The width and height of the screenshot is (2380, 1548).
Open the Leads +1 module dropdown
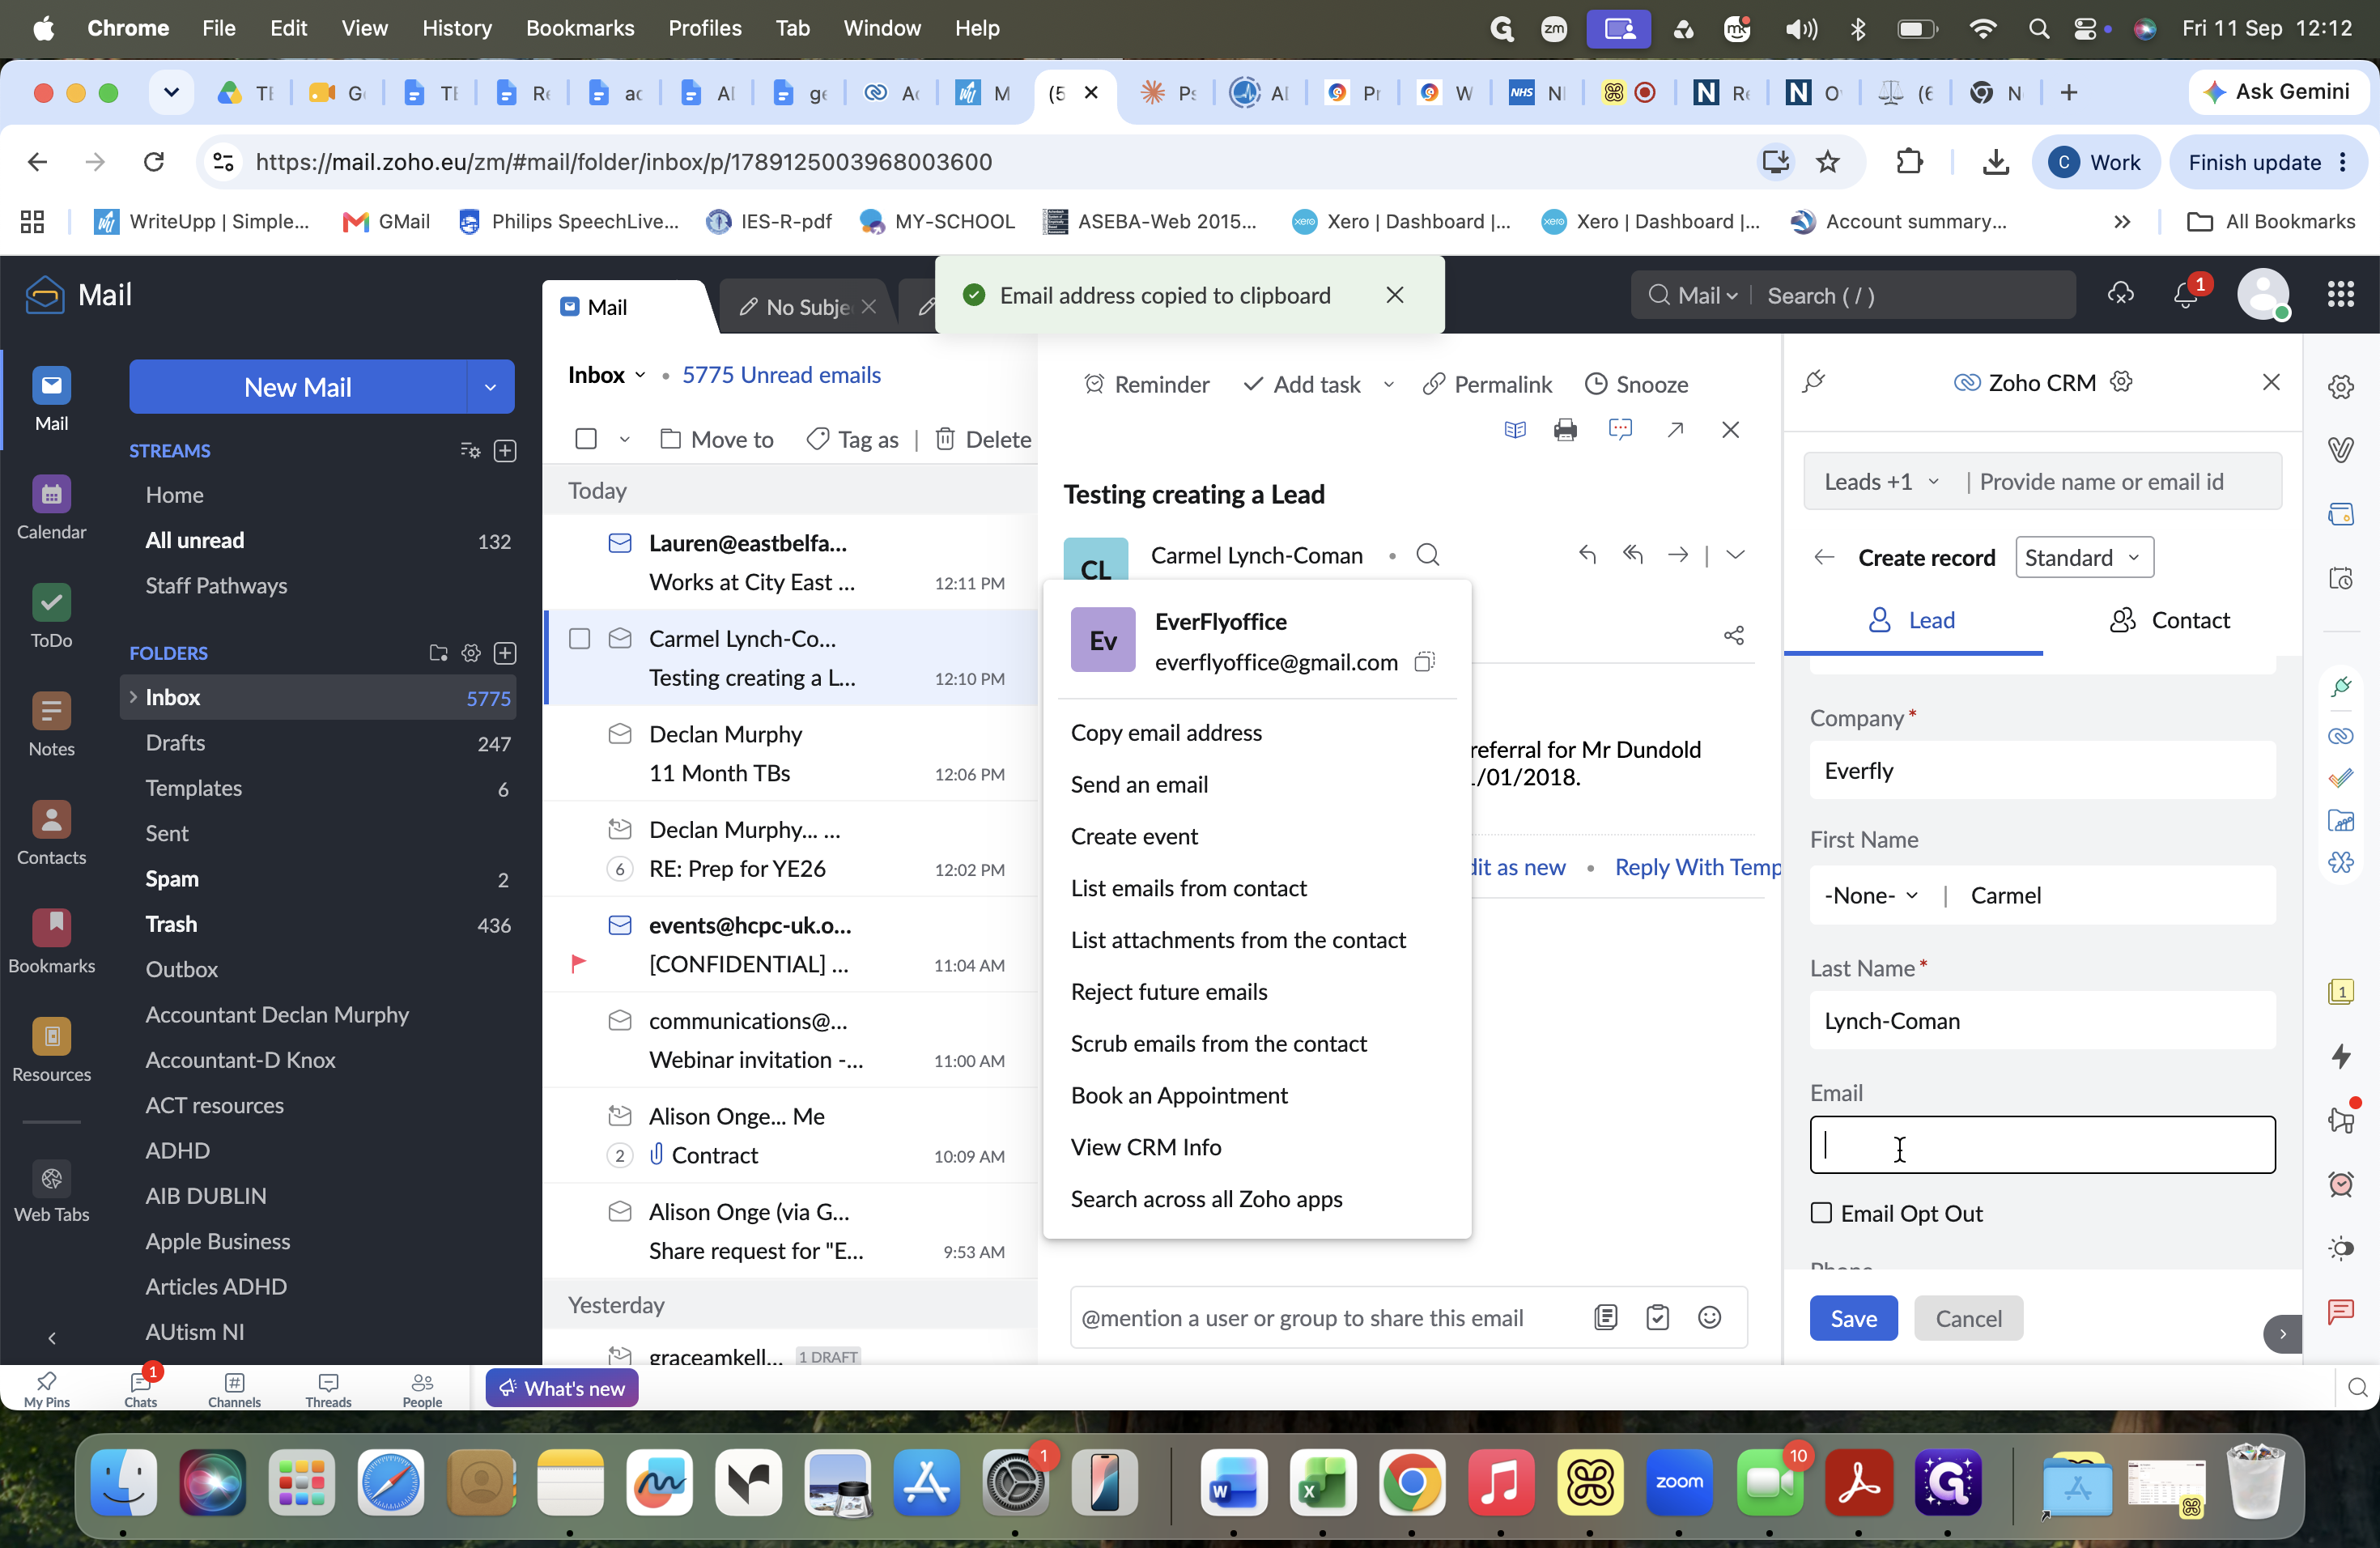coord(1883,482)
